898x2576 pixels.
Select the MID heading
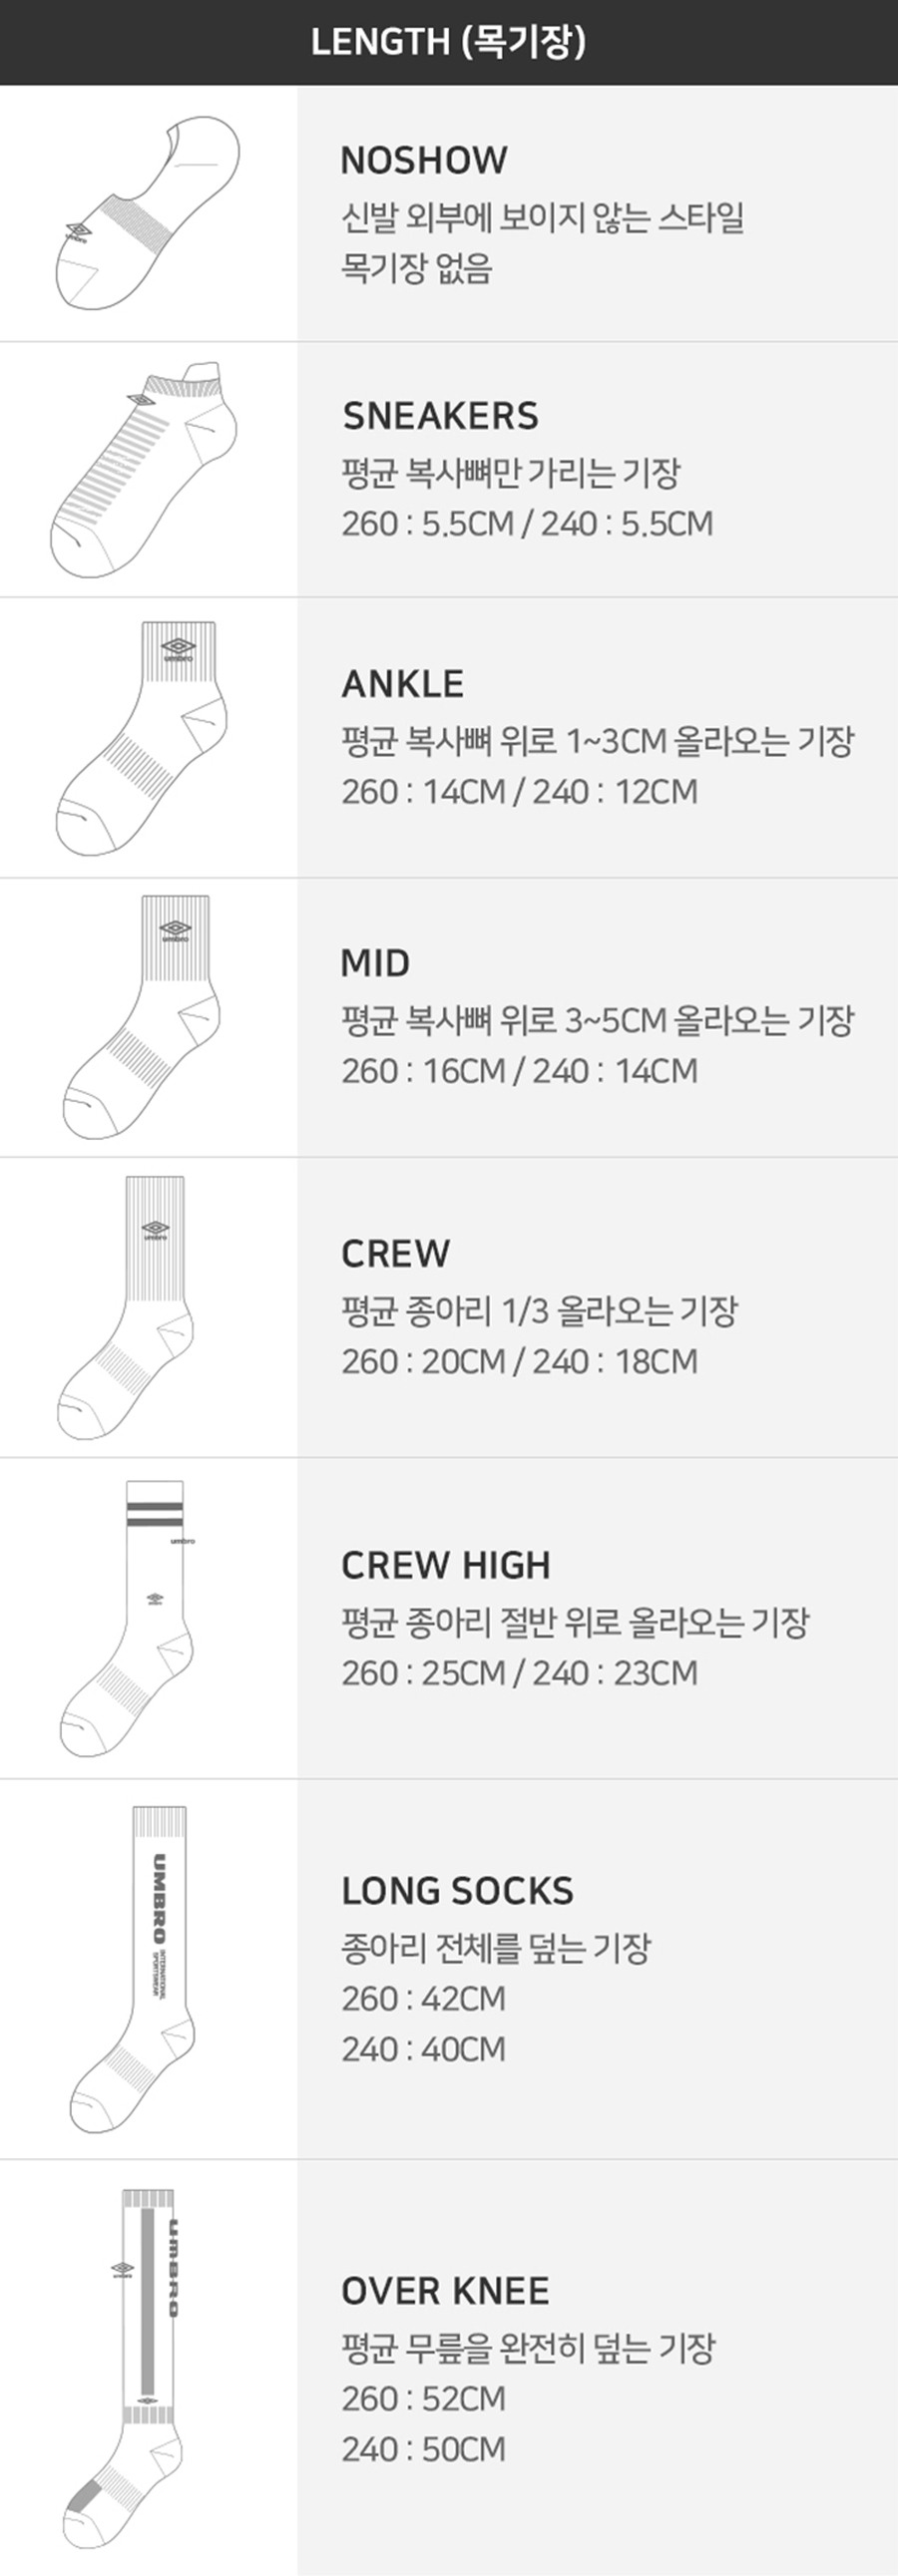[375, 963]
